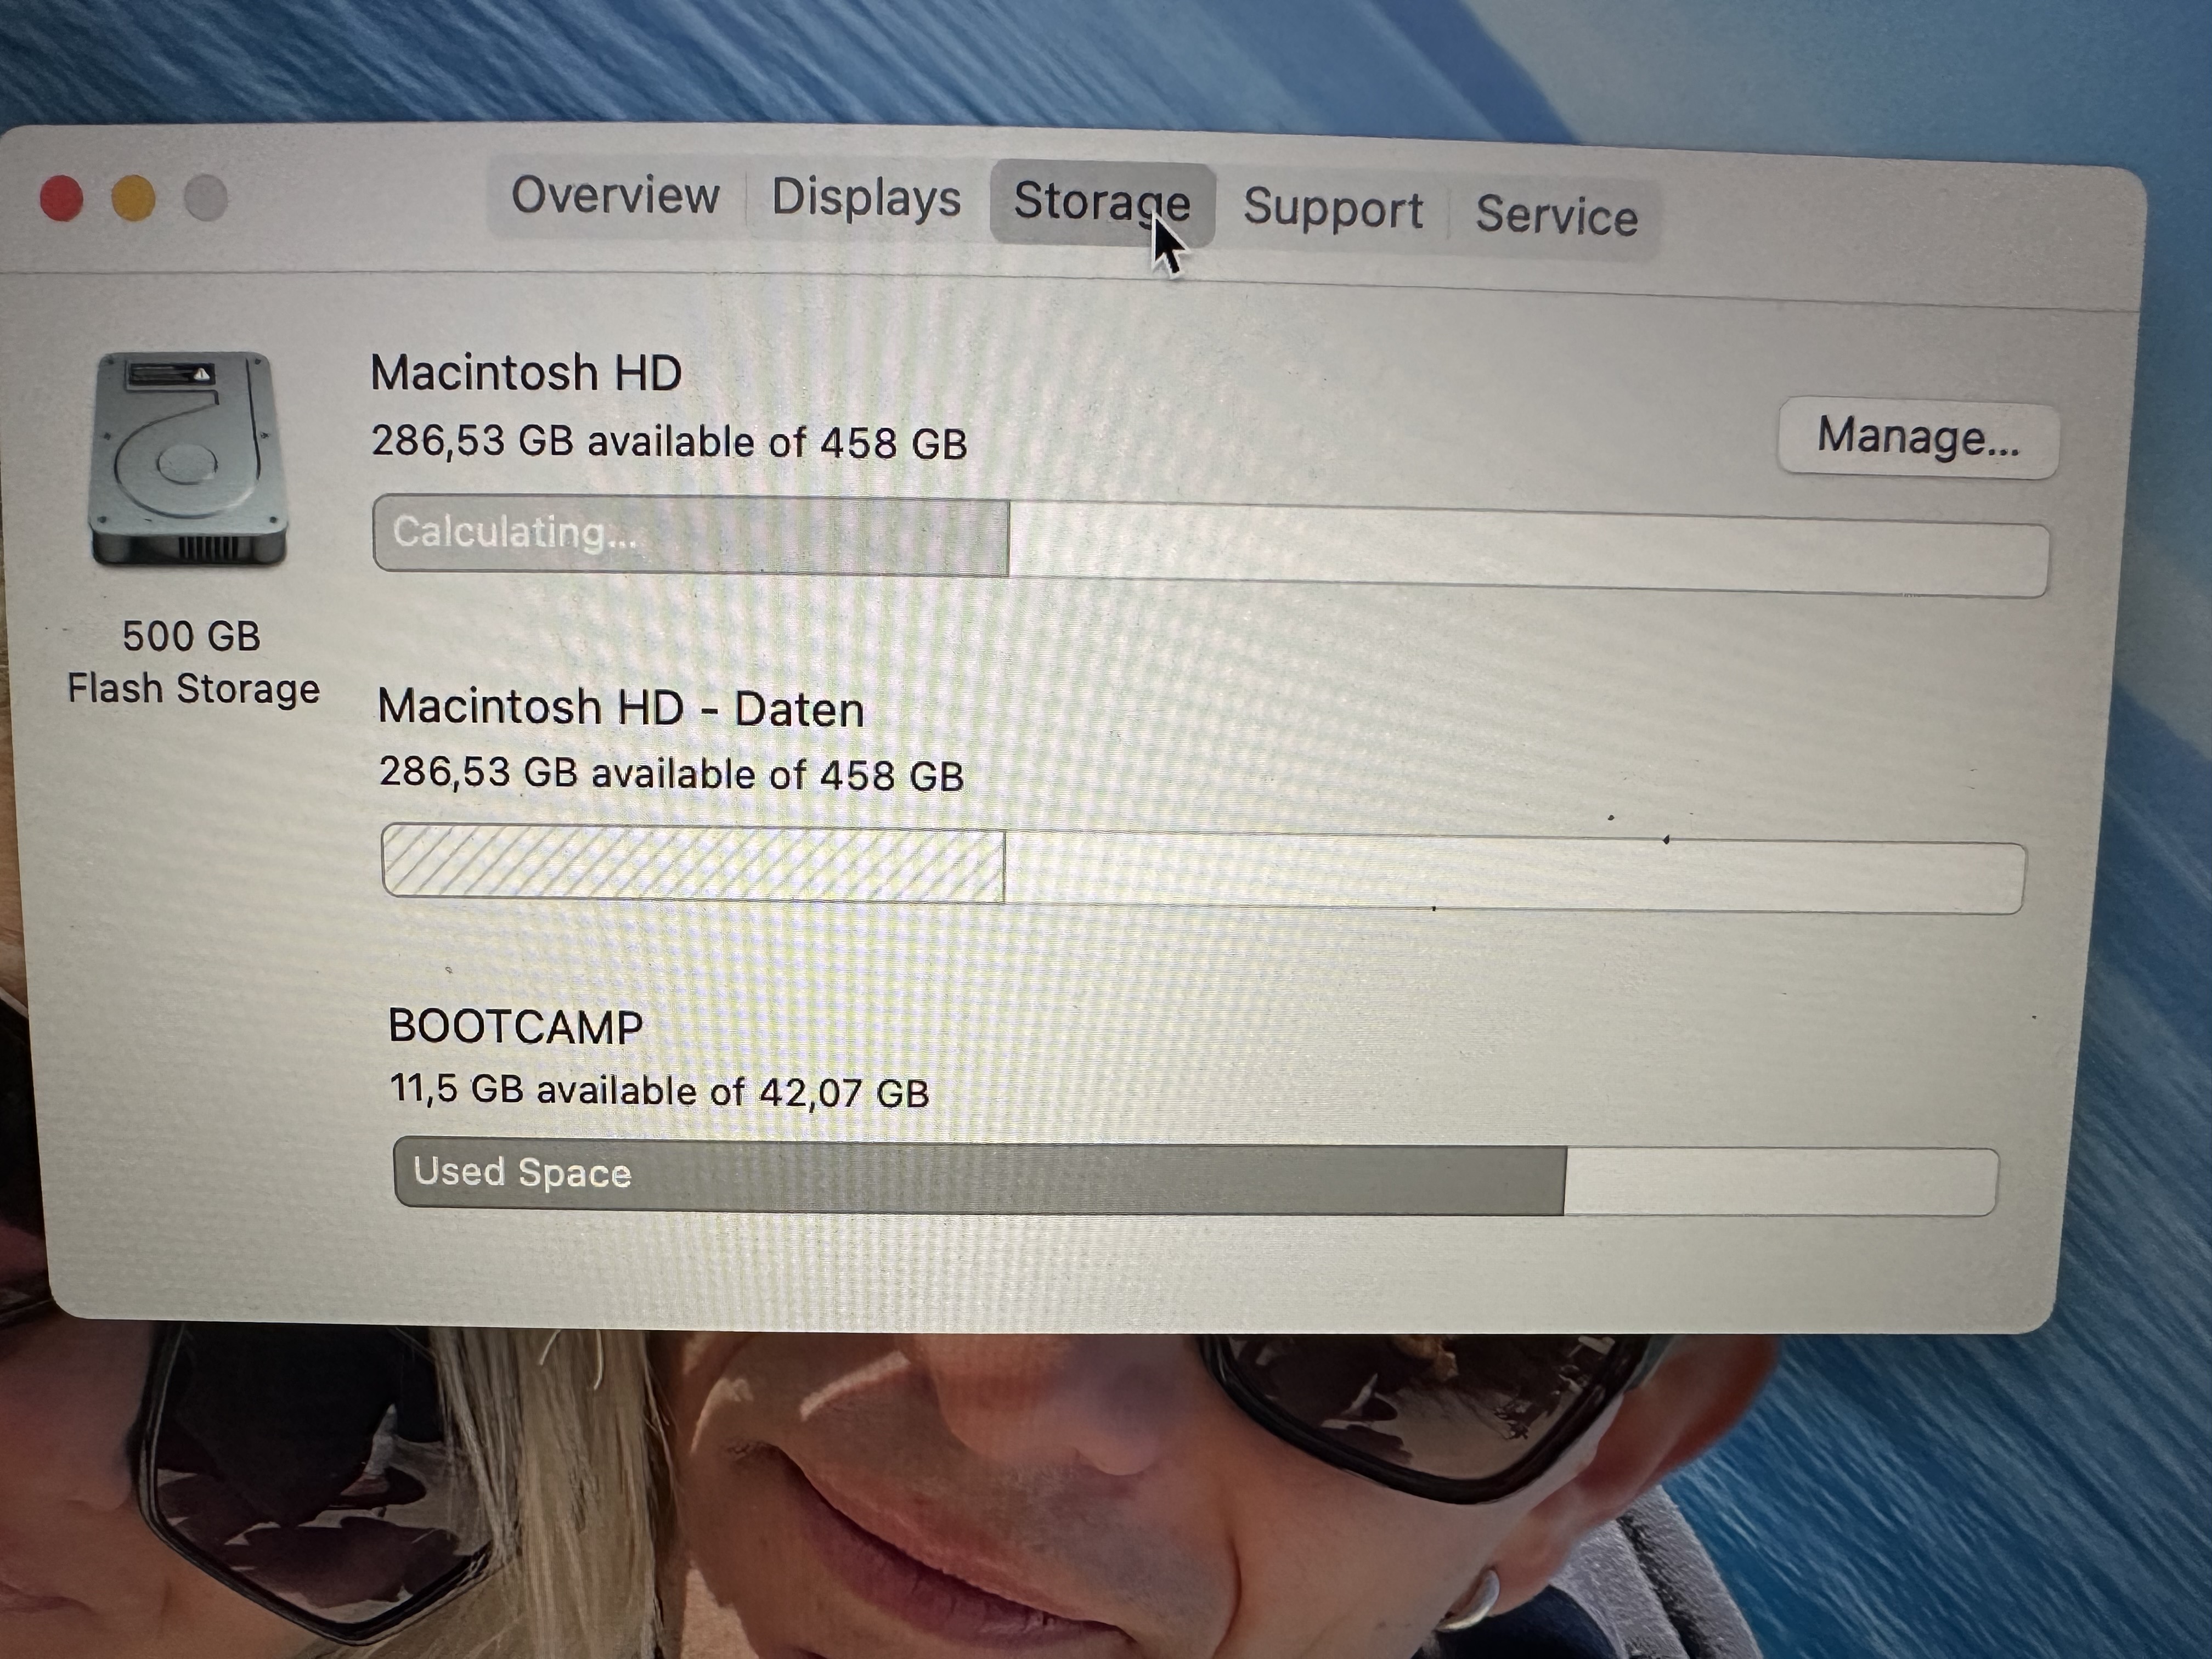Select the BOOTCAMP volume title
Image resolution: width=2212 pixels, height=1659 pixels.
click(x=516, y=1027)
